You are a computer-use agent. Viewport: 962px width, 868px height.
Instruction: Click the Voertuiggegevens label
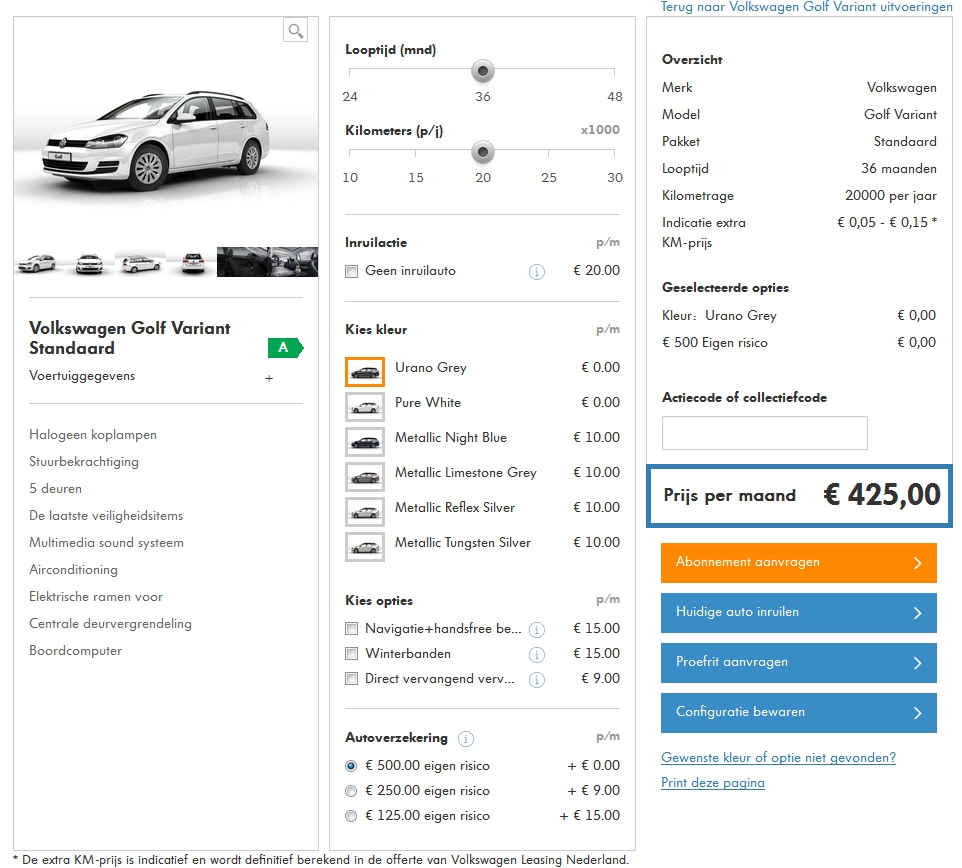[x=82, y=376]
